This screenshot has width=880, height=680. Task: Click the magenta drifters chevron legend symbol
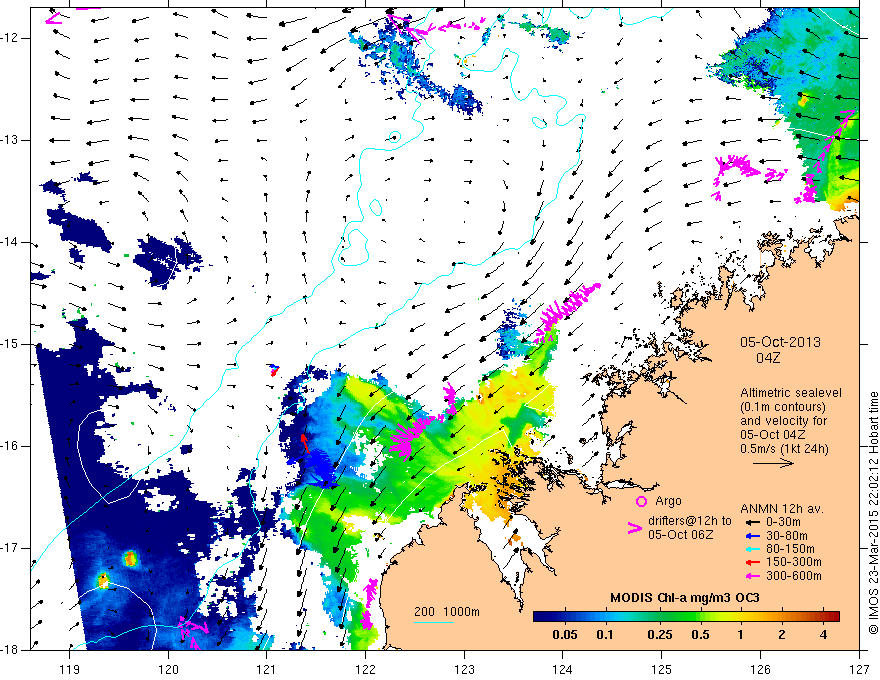(635, 528)
